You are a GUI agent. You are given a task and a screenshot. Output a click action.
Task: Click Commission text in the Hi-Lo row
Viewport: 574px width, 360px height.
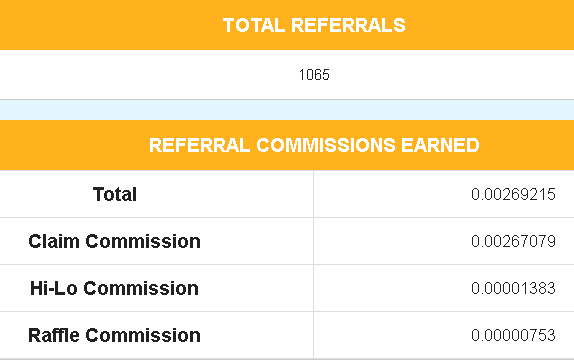click(x=141, y=288)
